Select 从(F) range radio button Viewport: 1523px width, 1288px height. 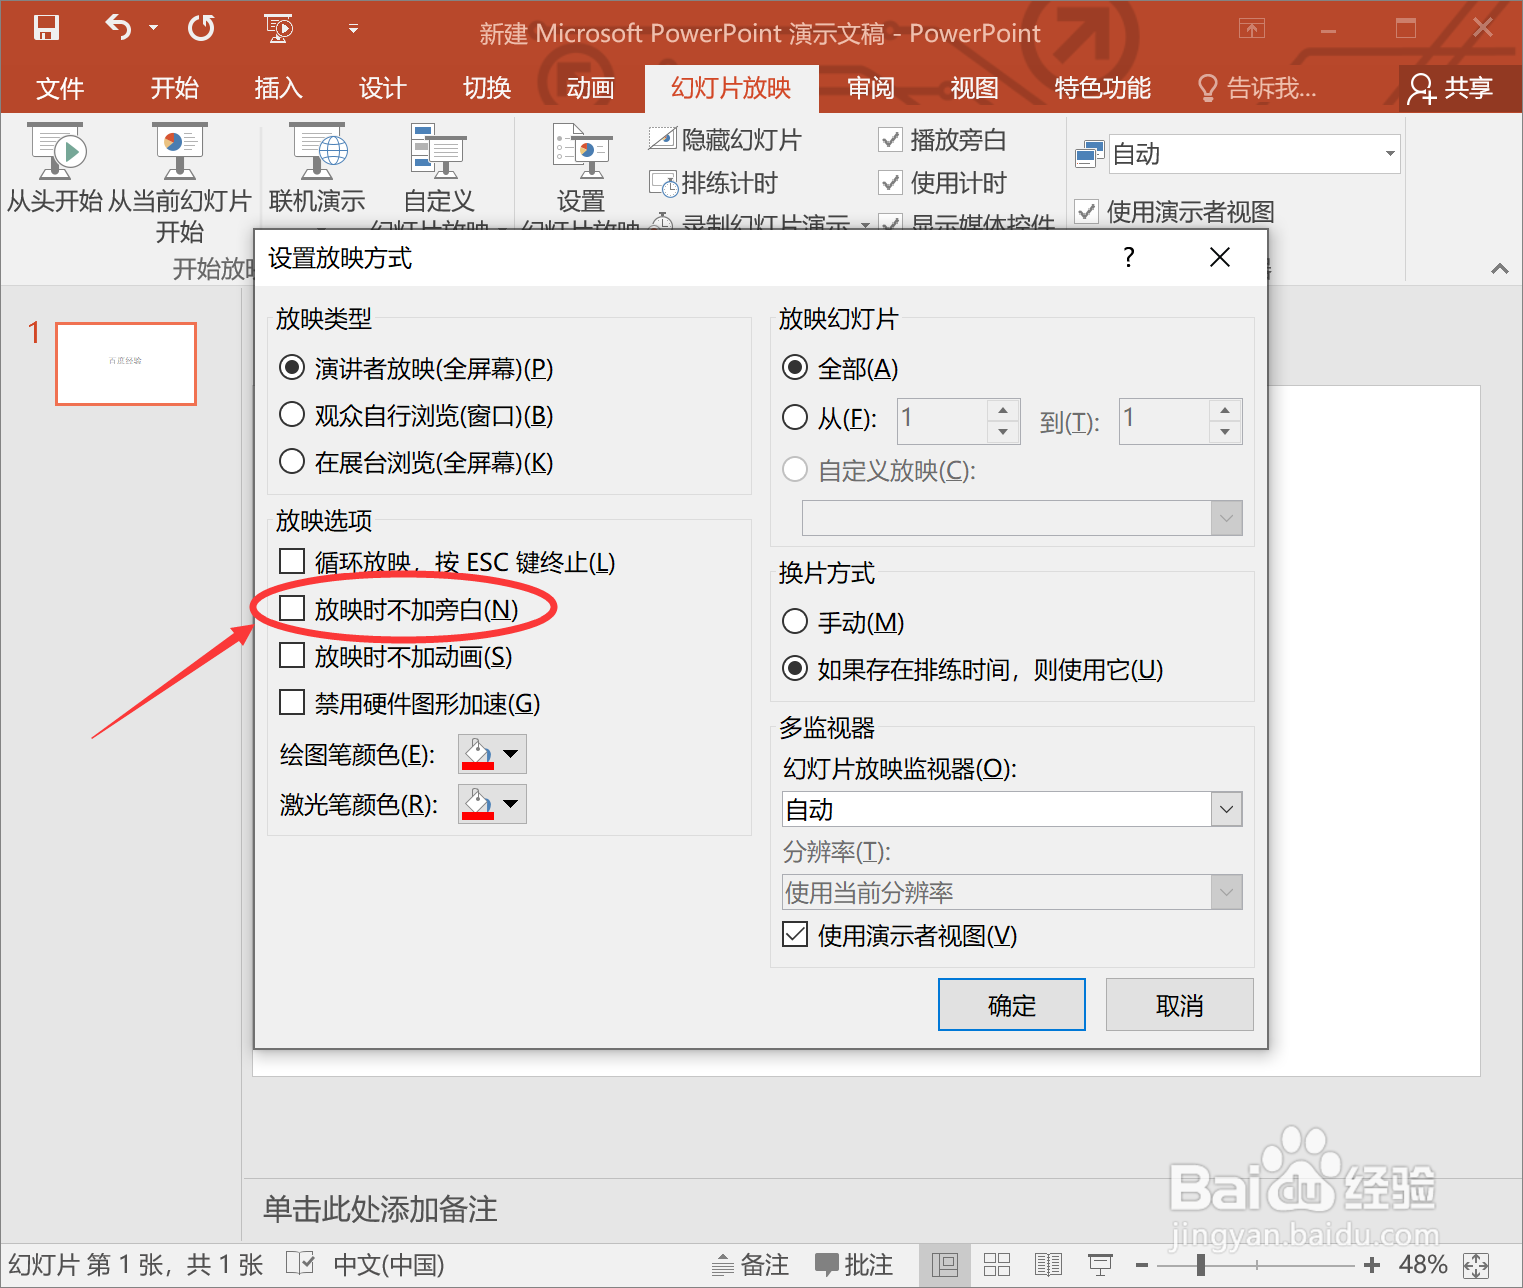pos(794,417)
